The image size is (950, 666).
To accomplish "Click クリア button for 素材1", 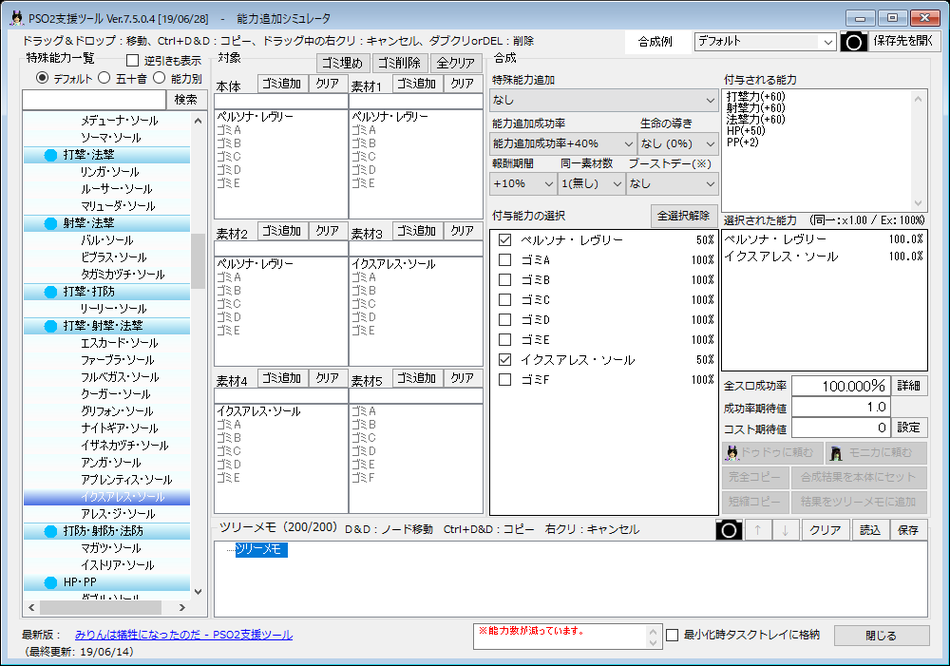I will click(462, 84).
